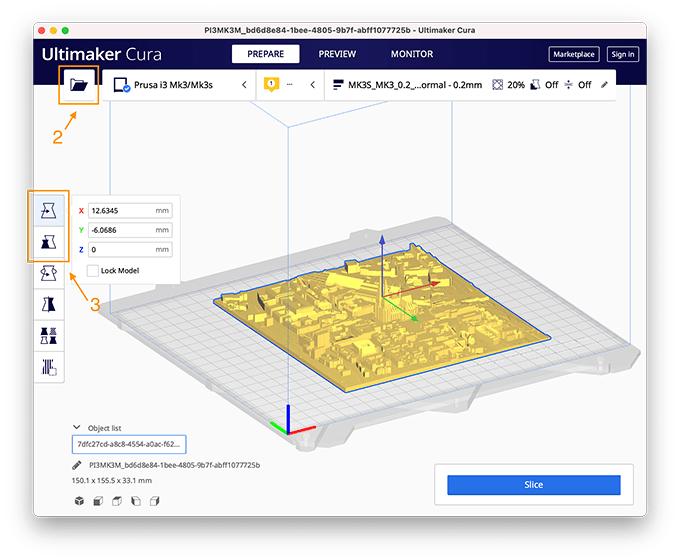Viewport: 680px width, 560px height.
Task: Select the Move tool
Action: pyautogui.click(x=49, y=211)
